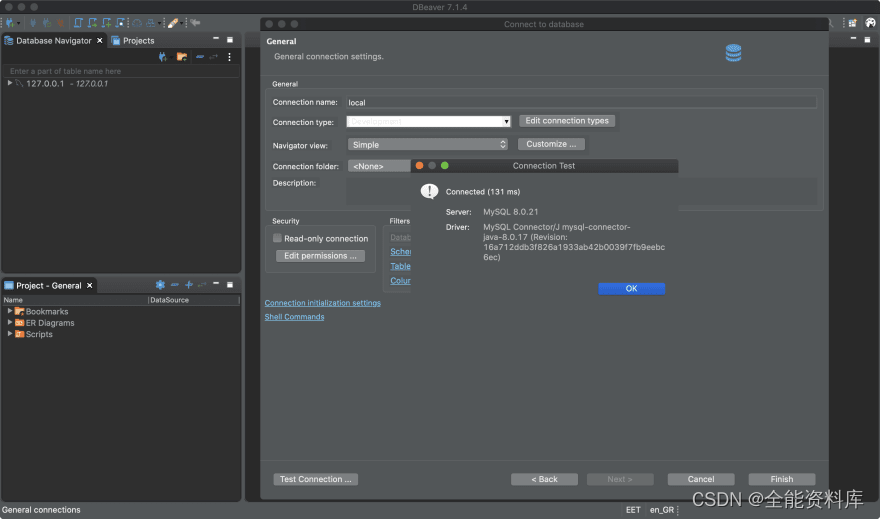The width and height of the screenshot is (880, 519).
Task: Click the New SQL script icon with green plus
Action: click(106, 23)
